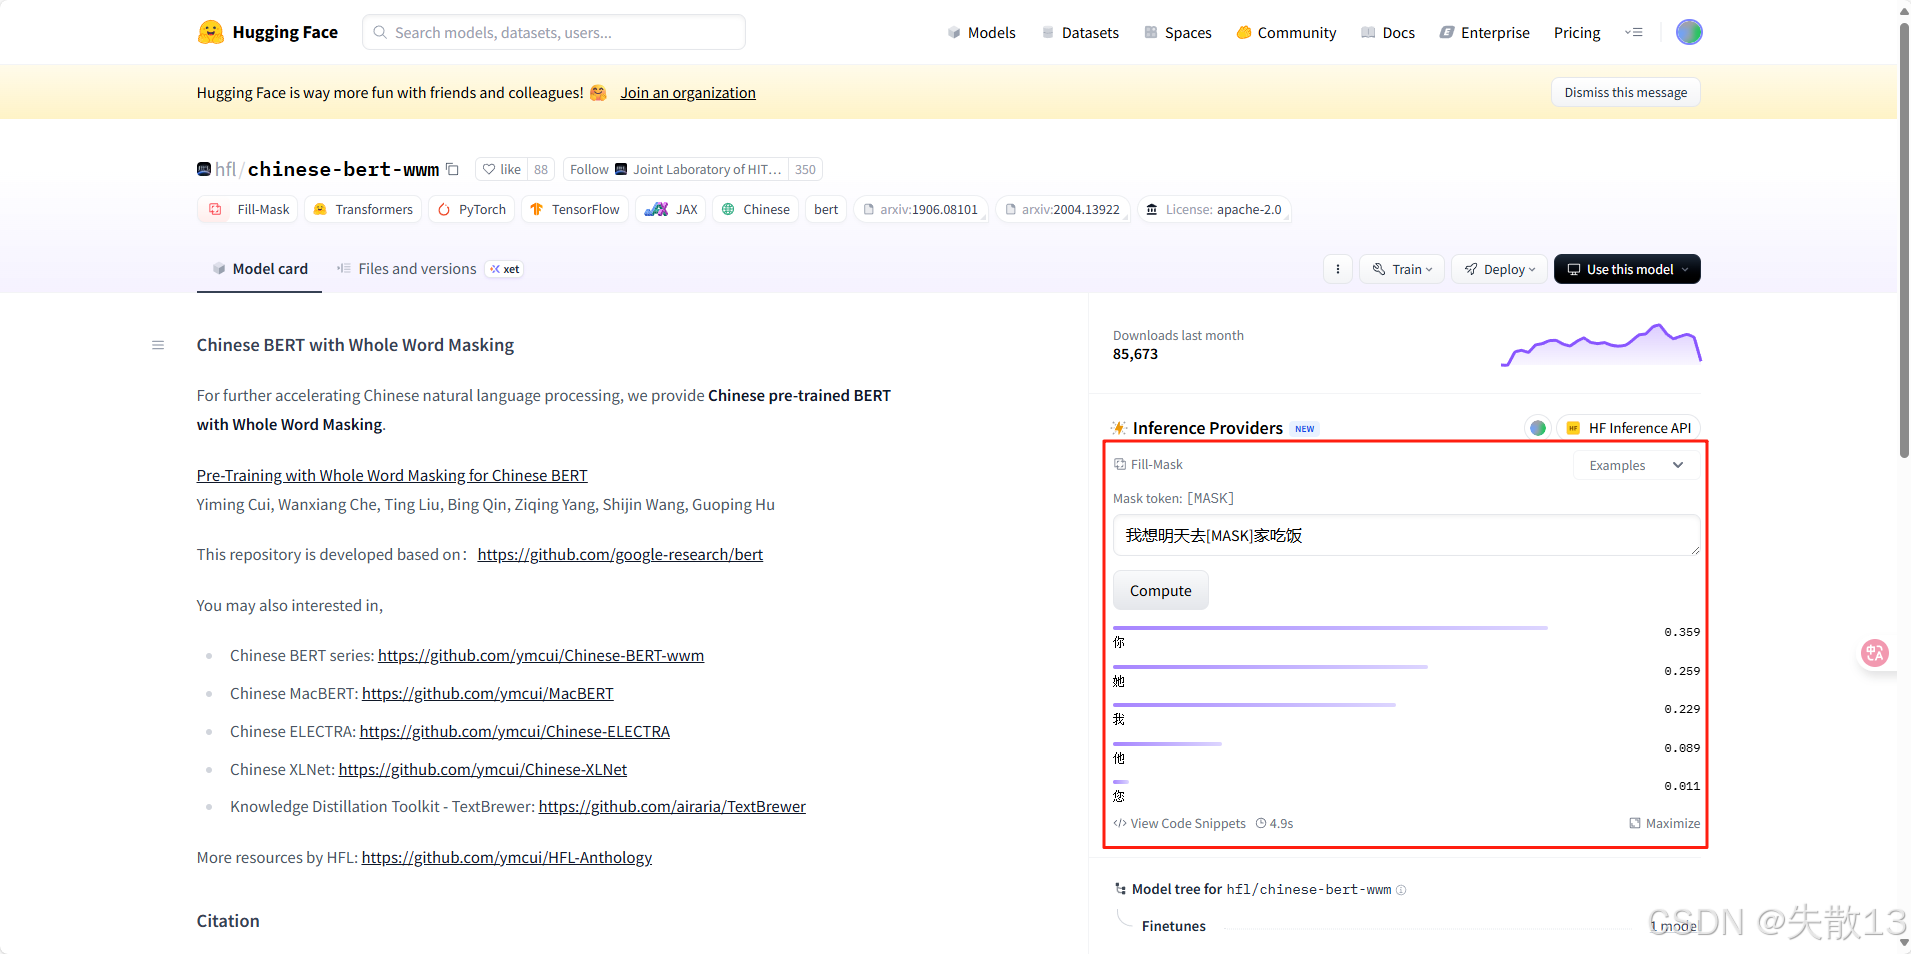
Task: Copy model name with the copy icon
Action: [452, 169]
